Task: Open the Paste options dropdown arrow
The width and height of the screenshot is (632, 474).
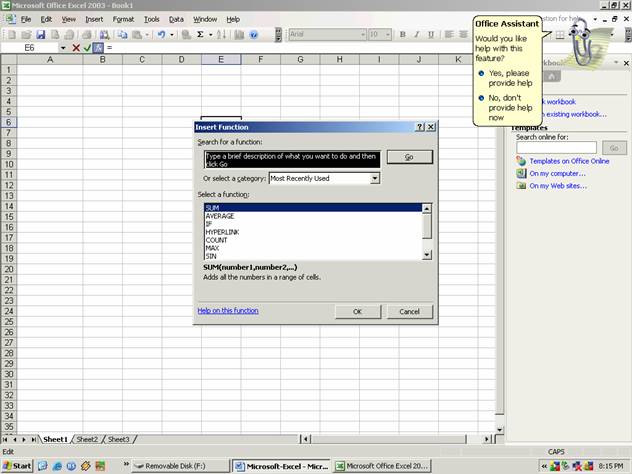Action: coord(147,35)
